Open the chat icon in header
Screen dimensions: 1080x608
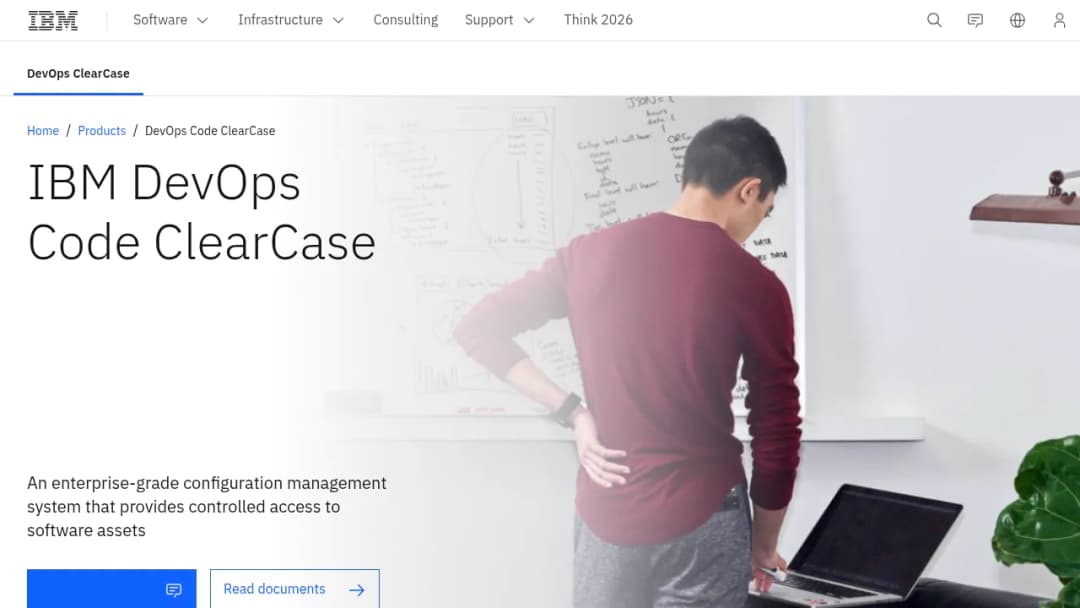click(975, 20)
